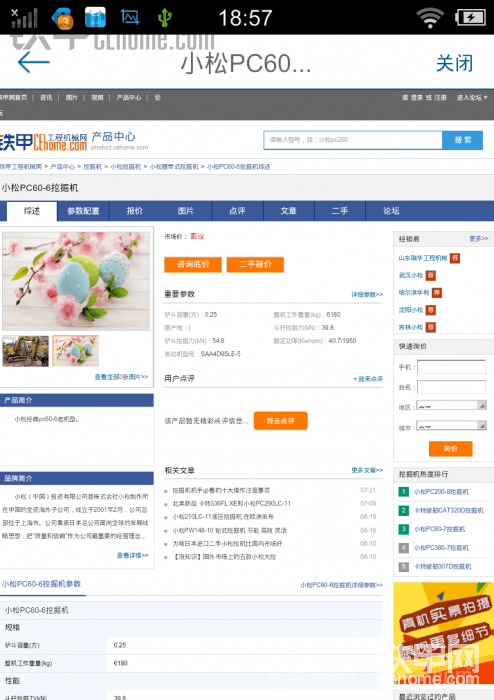
Task: Open the notification icon with badge 3
Action: 62,18
